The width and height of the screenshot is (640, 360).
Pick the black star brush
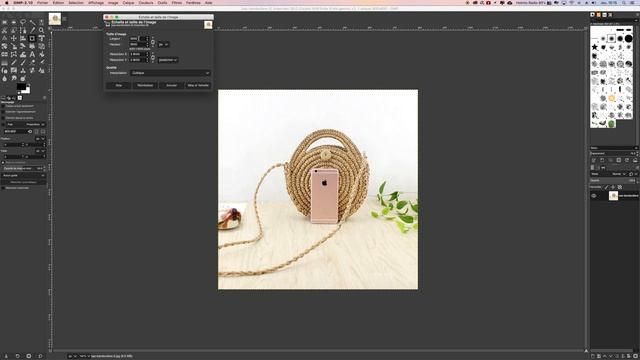point(595,47)
